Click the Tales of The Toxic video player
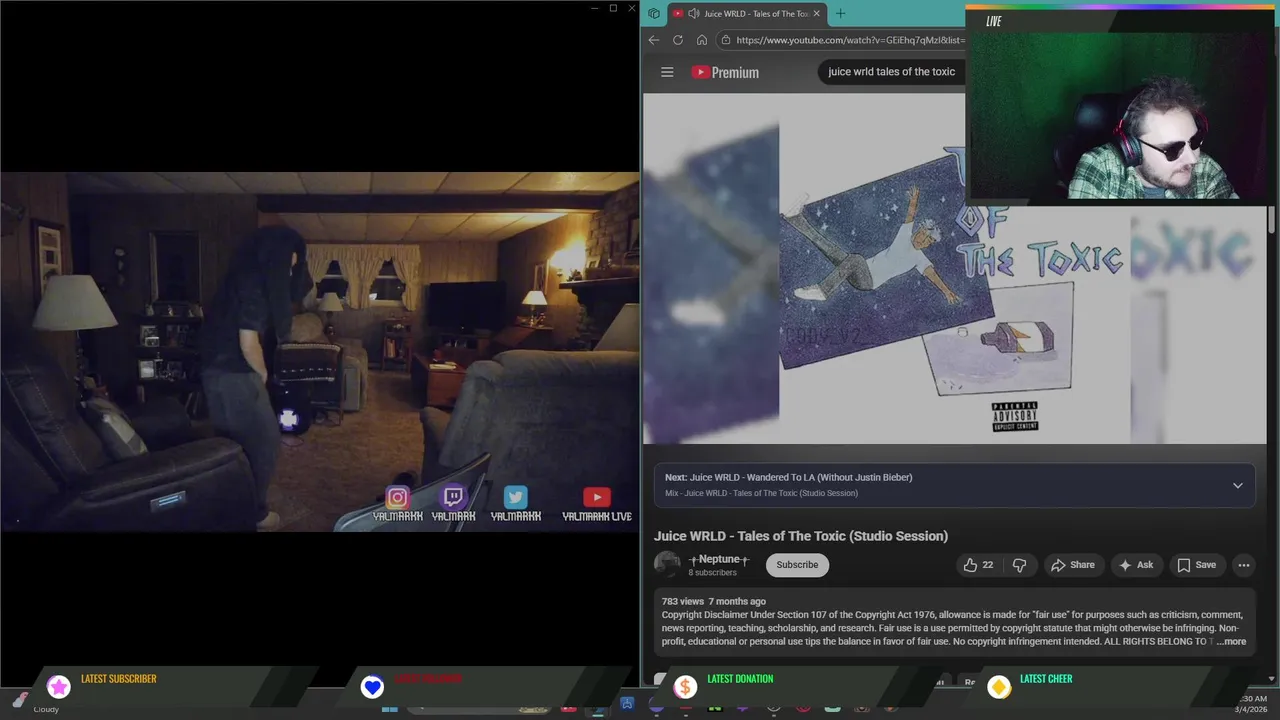The width and height of the screenshot is (1280, 720). coord(954,268)
